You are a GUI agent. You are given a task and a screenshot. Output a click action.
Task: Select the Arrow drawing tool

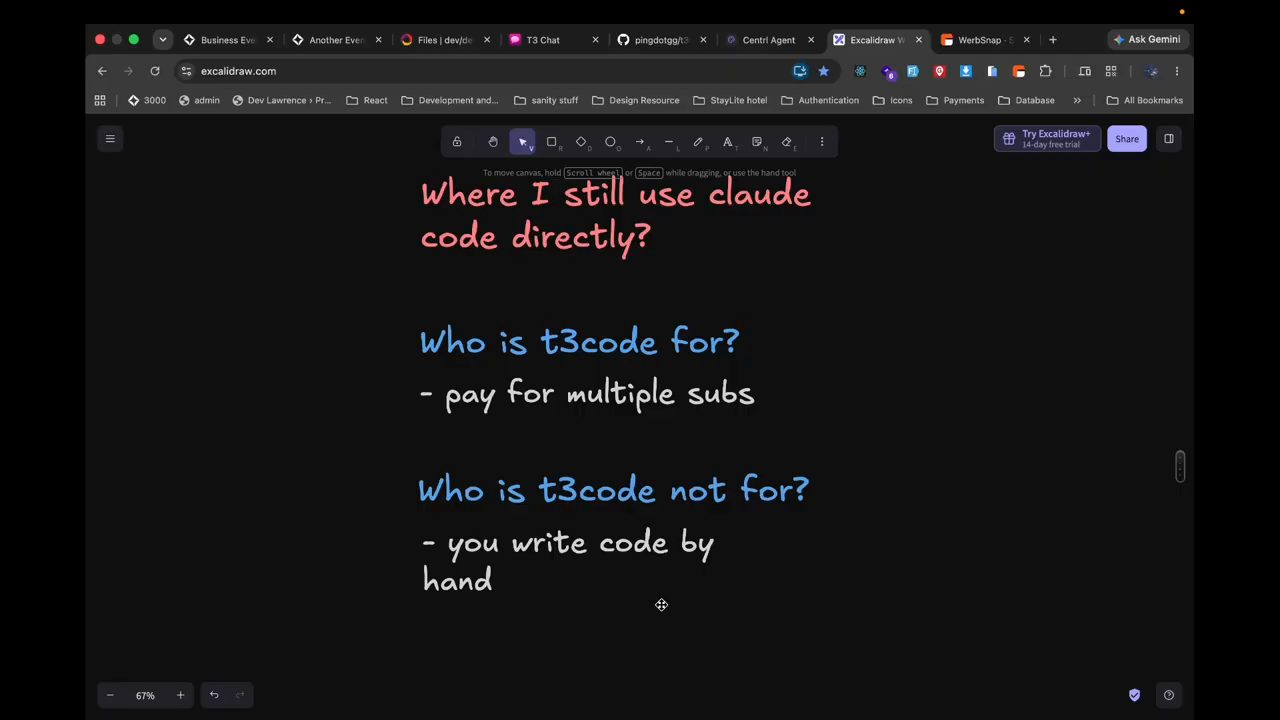coord(640,142)
